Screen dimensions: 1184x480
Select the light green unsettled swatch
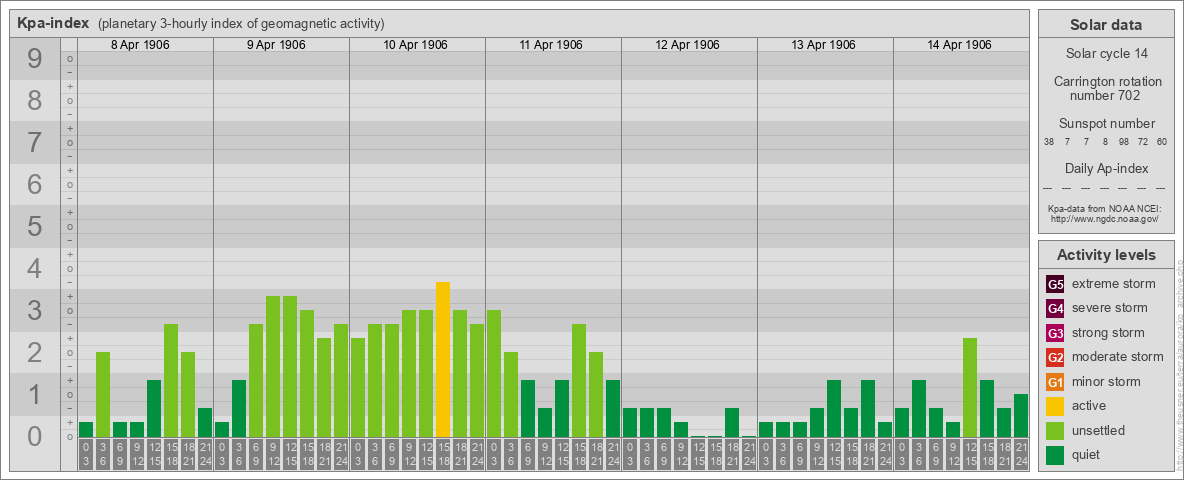(x=1055, y=430)
